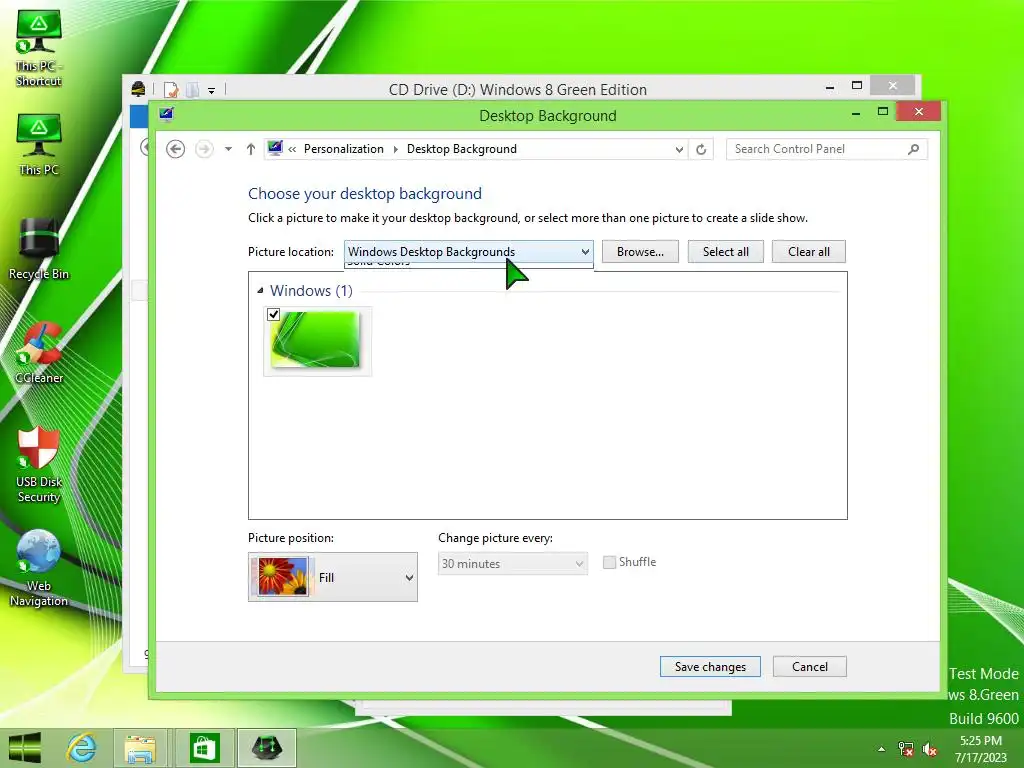Screen dimensions: 1024x768
Task: Click Properties icon in CD Drive toolbar
Action: 171,89
